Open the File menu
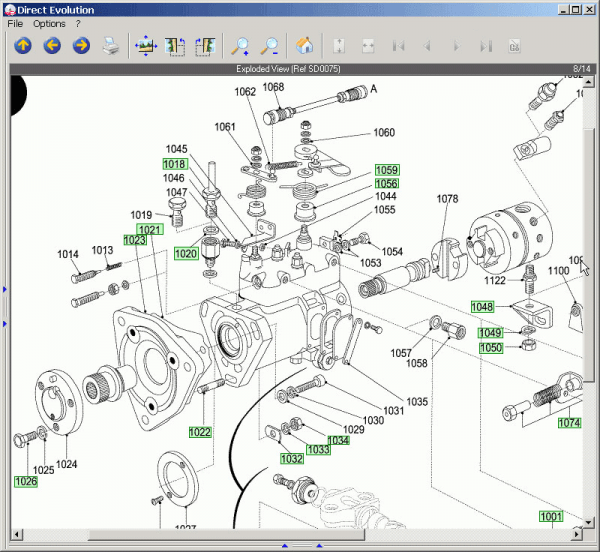The height and width of the screenshot is (552, 600). click(x=15, y=23)
